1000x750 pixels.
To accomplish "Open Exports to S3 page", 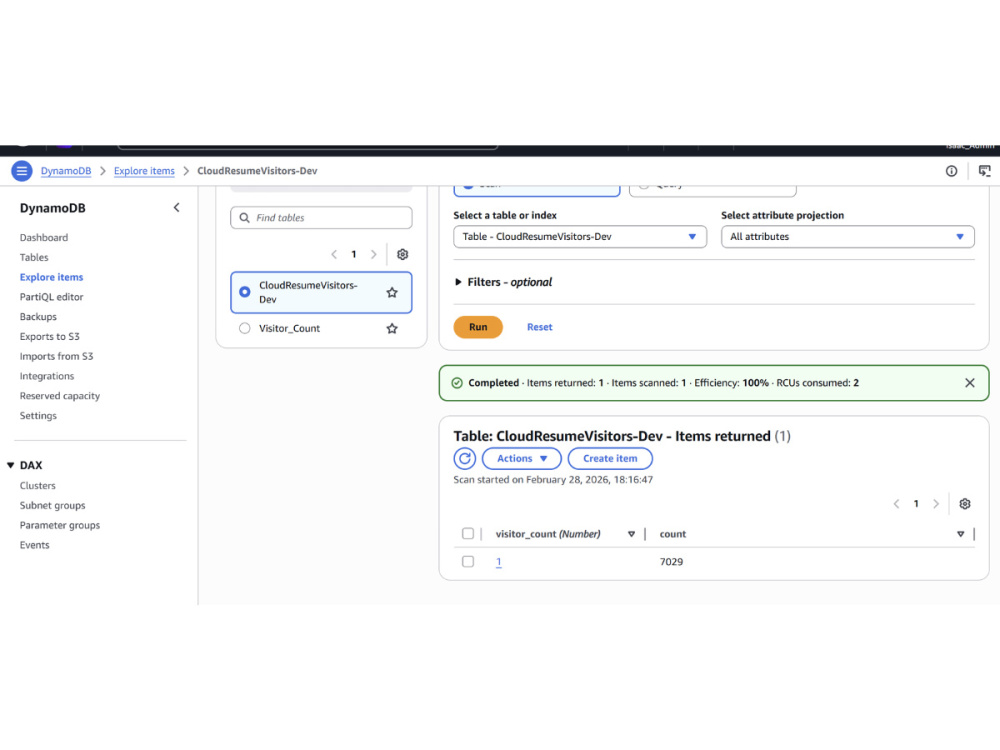I will [x=50, y=337].
